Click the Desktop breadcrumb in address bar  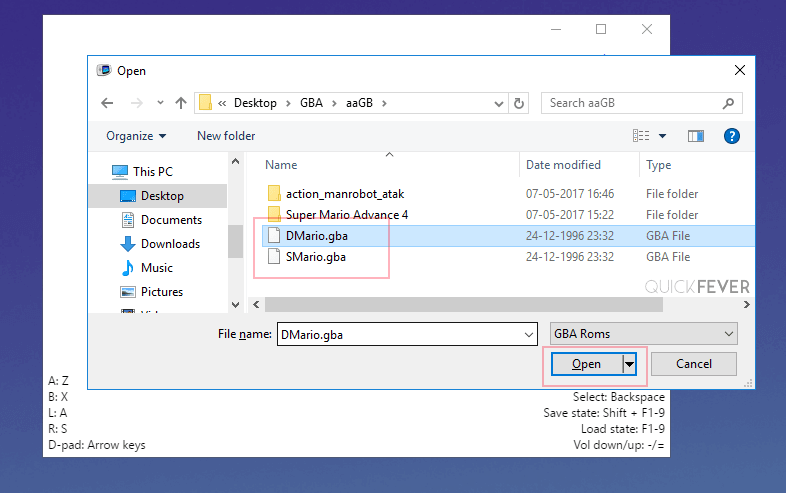point(255,103)
